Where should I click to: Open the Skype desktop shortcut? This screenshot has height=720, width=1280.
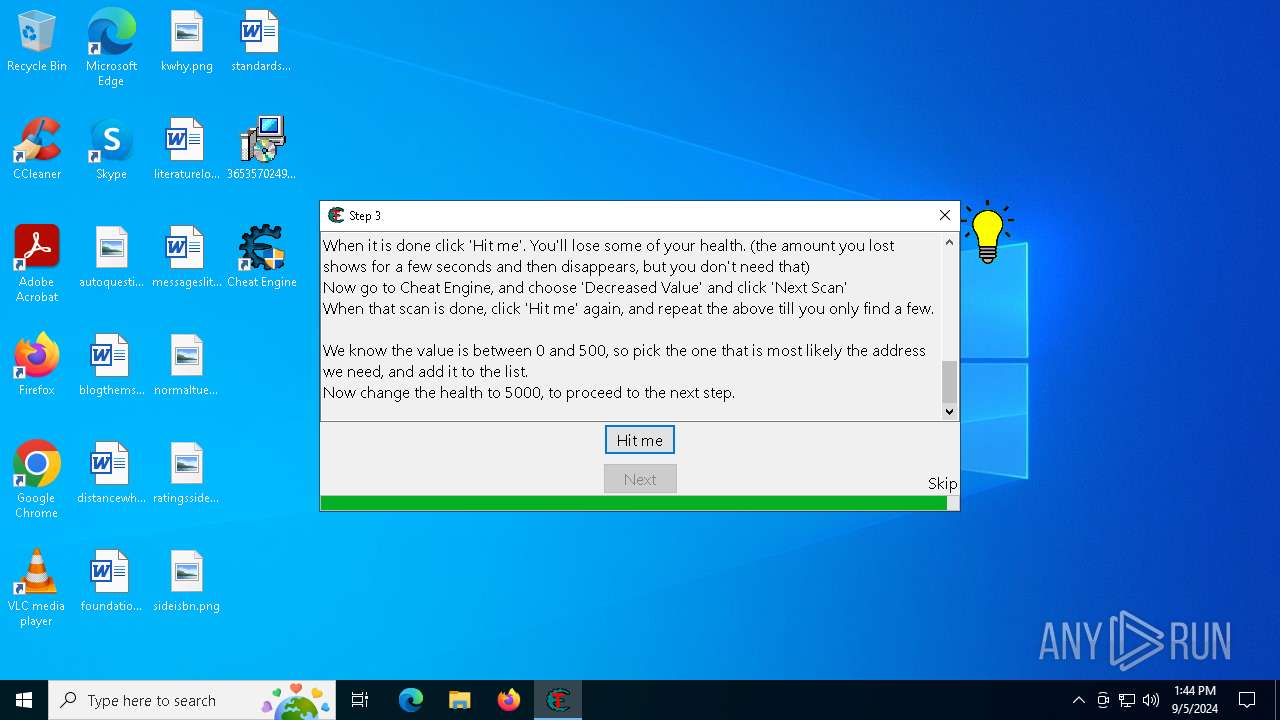[111, 149]
